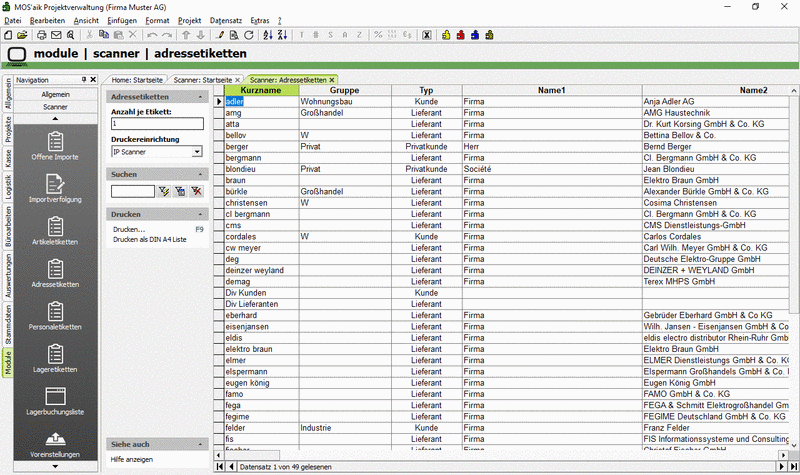Apply search filter icon next to search box

(x=164, y=191)
